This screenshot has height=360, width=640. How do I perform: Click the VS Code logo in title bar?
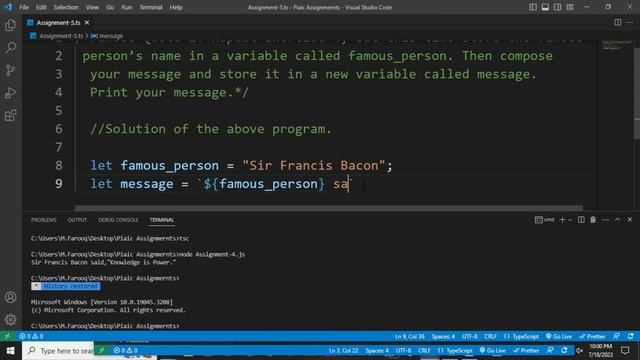pos(8,7)
